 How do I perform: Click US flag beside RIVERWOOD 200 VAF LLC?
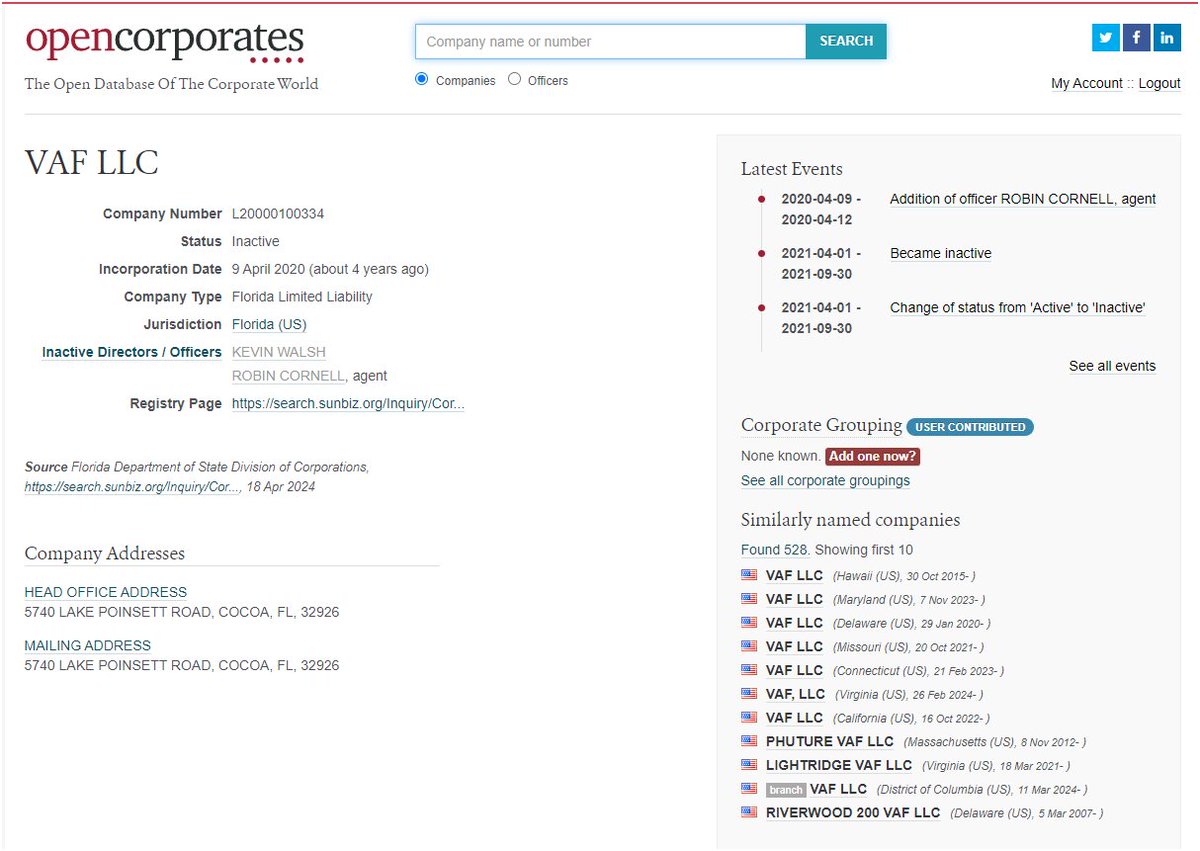click(x=749, y=812)
